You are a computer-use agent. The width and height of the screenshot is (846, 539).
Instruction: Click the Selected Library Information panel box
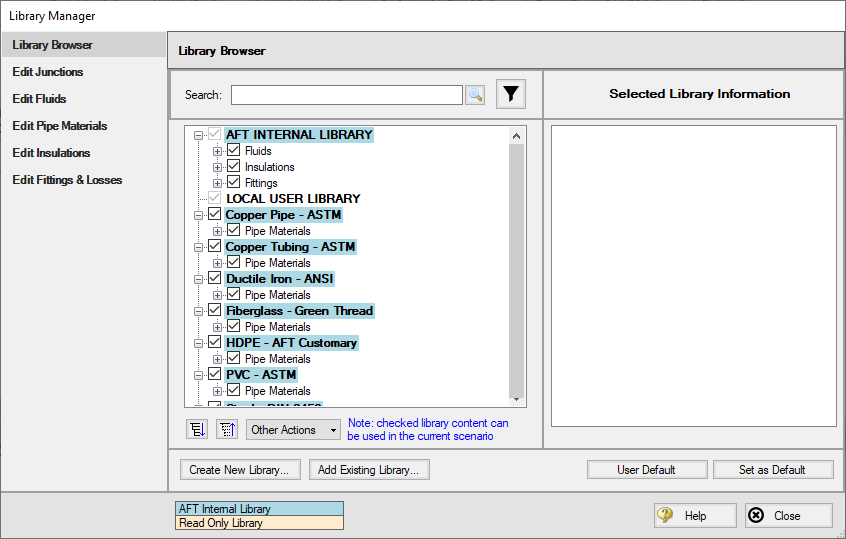tap(694, 276)
